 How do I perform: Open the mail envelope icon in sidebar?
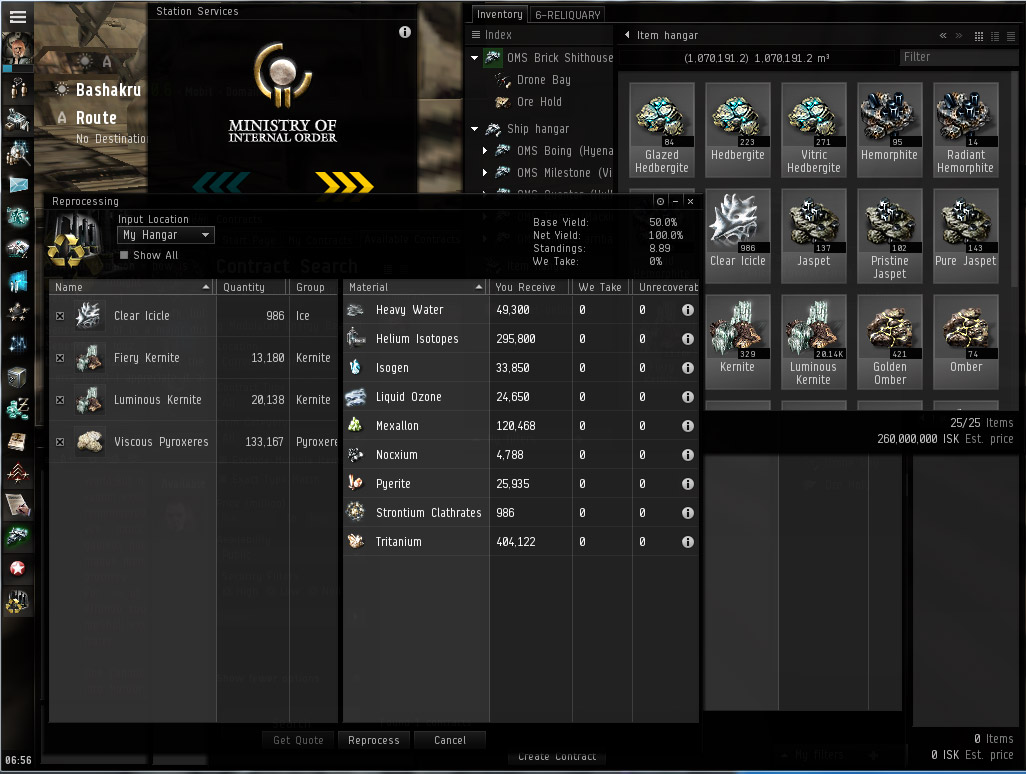tap(18, 185)
